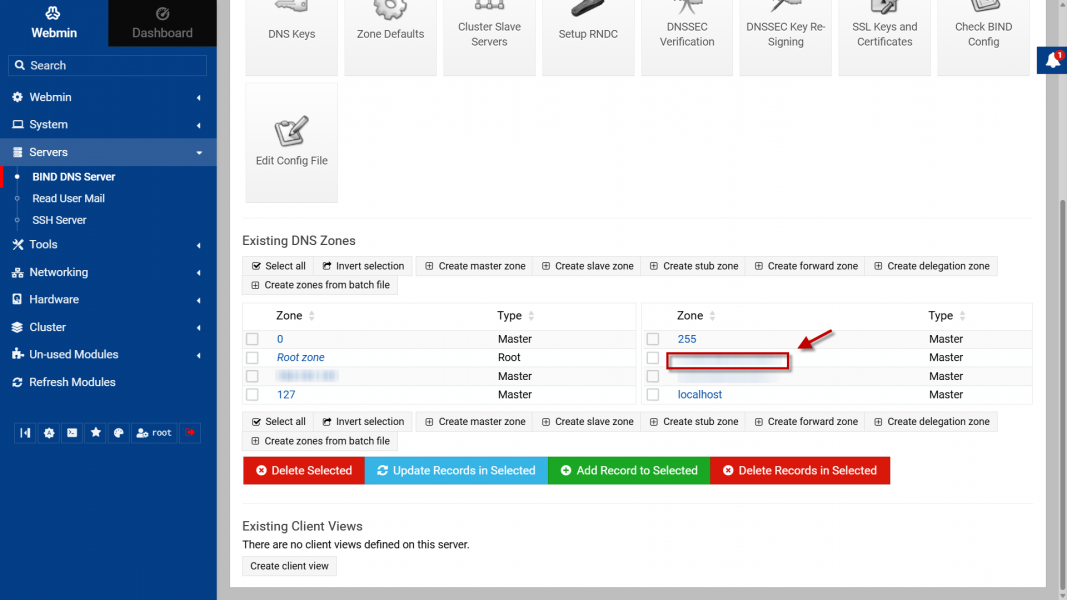This screenshot has width=1067, height=600.
Task: Open theme palette icon in sidebar footer
Action: [119, 433]
